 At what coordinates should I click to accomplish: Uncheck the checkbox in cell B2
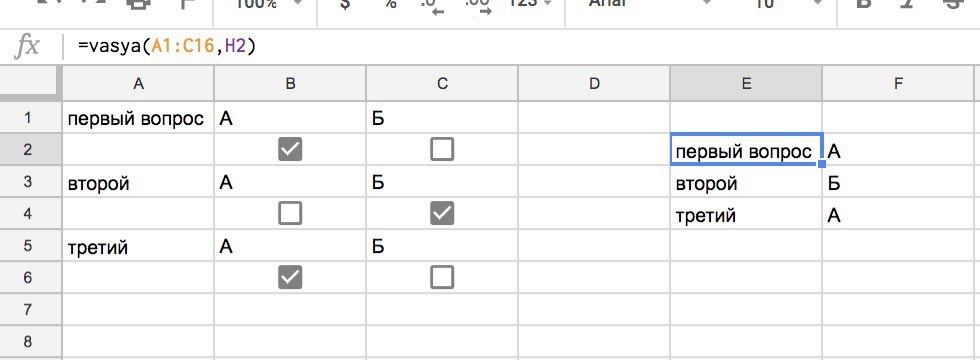(290, 149)
